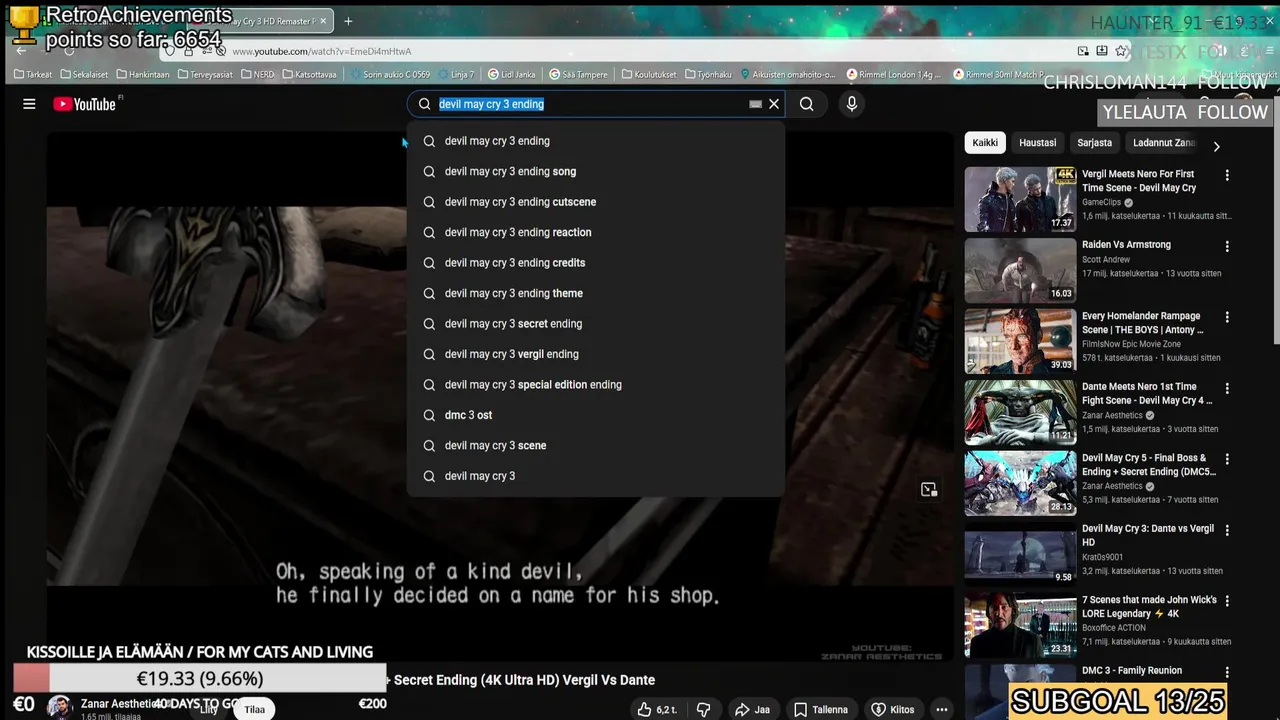Viewport: 1280px width, 720px height.
Task: Open the Rimmel London 1,4g bookmark
Action: tap(894, 74)
